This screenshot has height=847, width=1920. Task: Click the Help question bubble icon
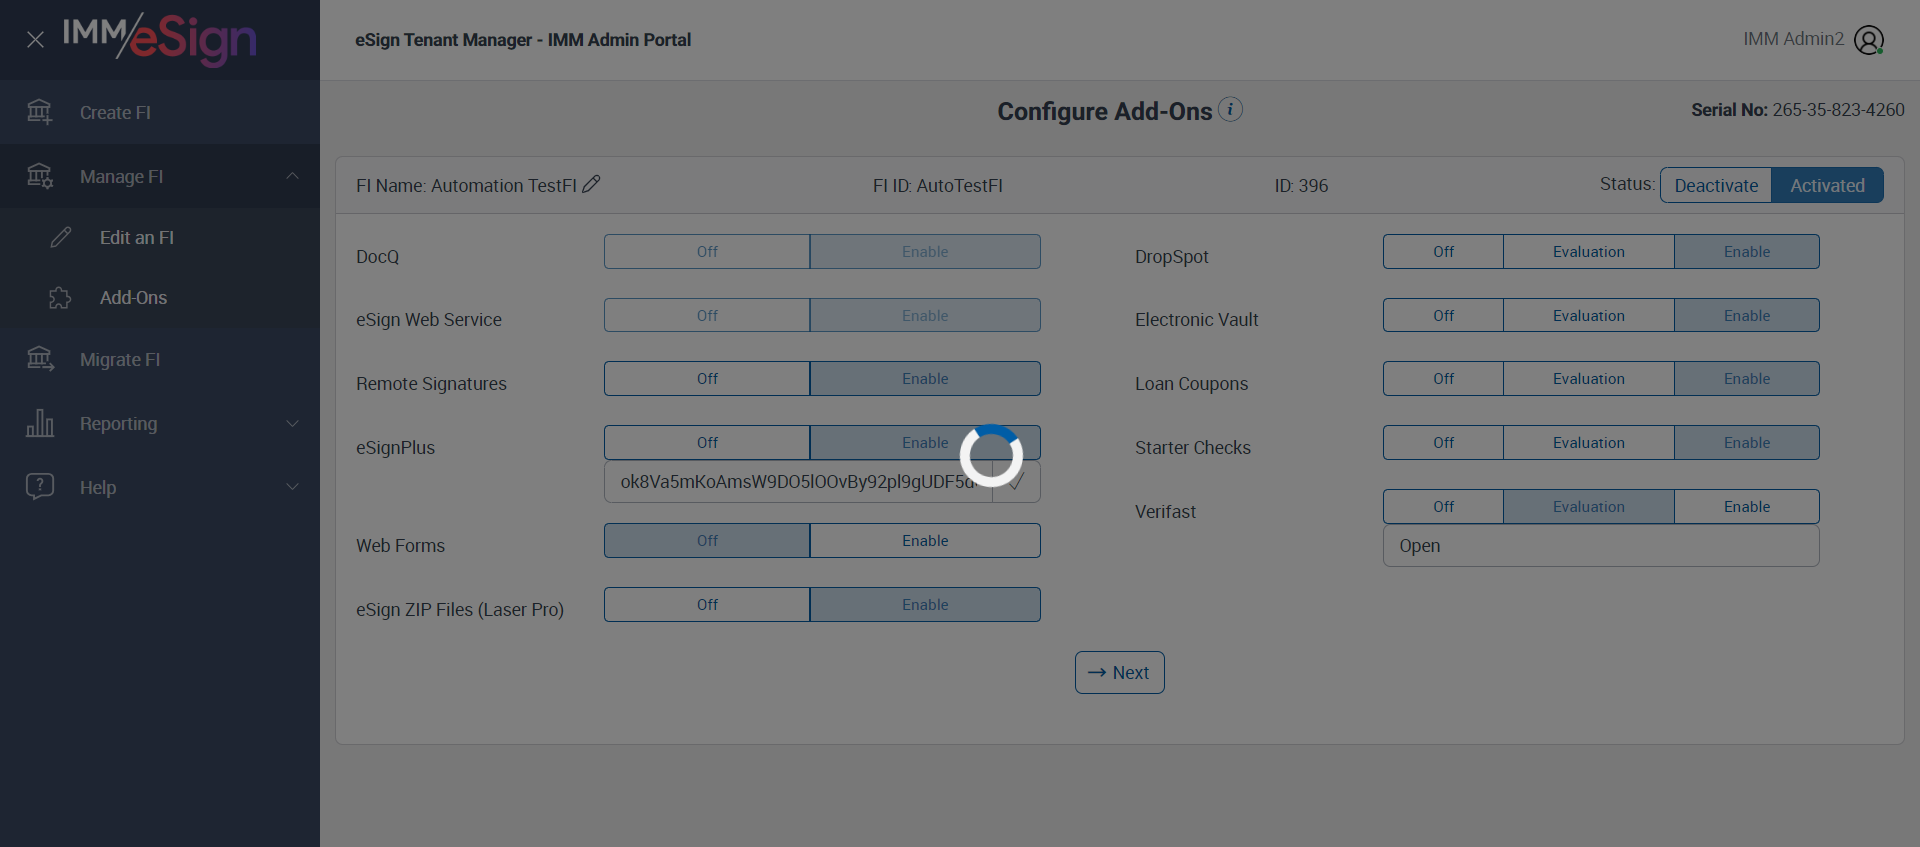40,487
